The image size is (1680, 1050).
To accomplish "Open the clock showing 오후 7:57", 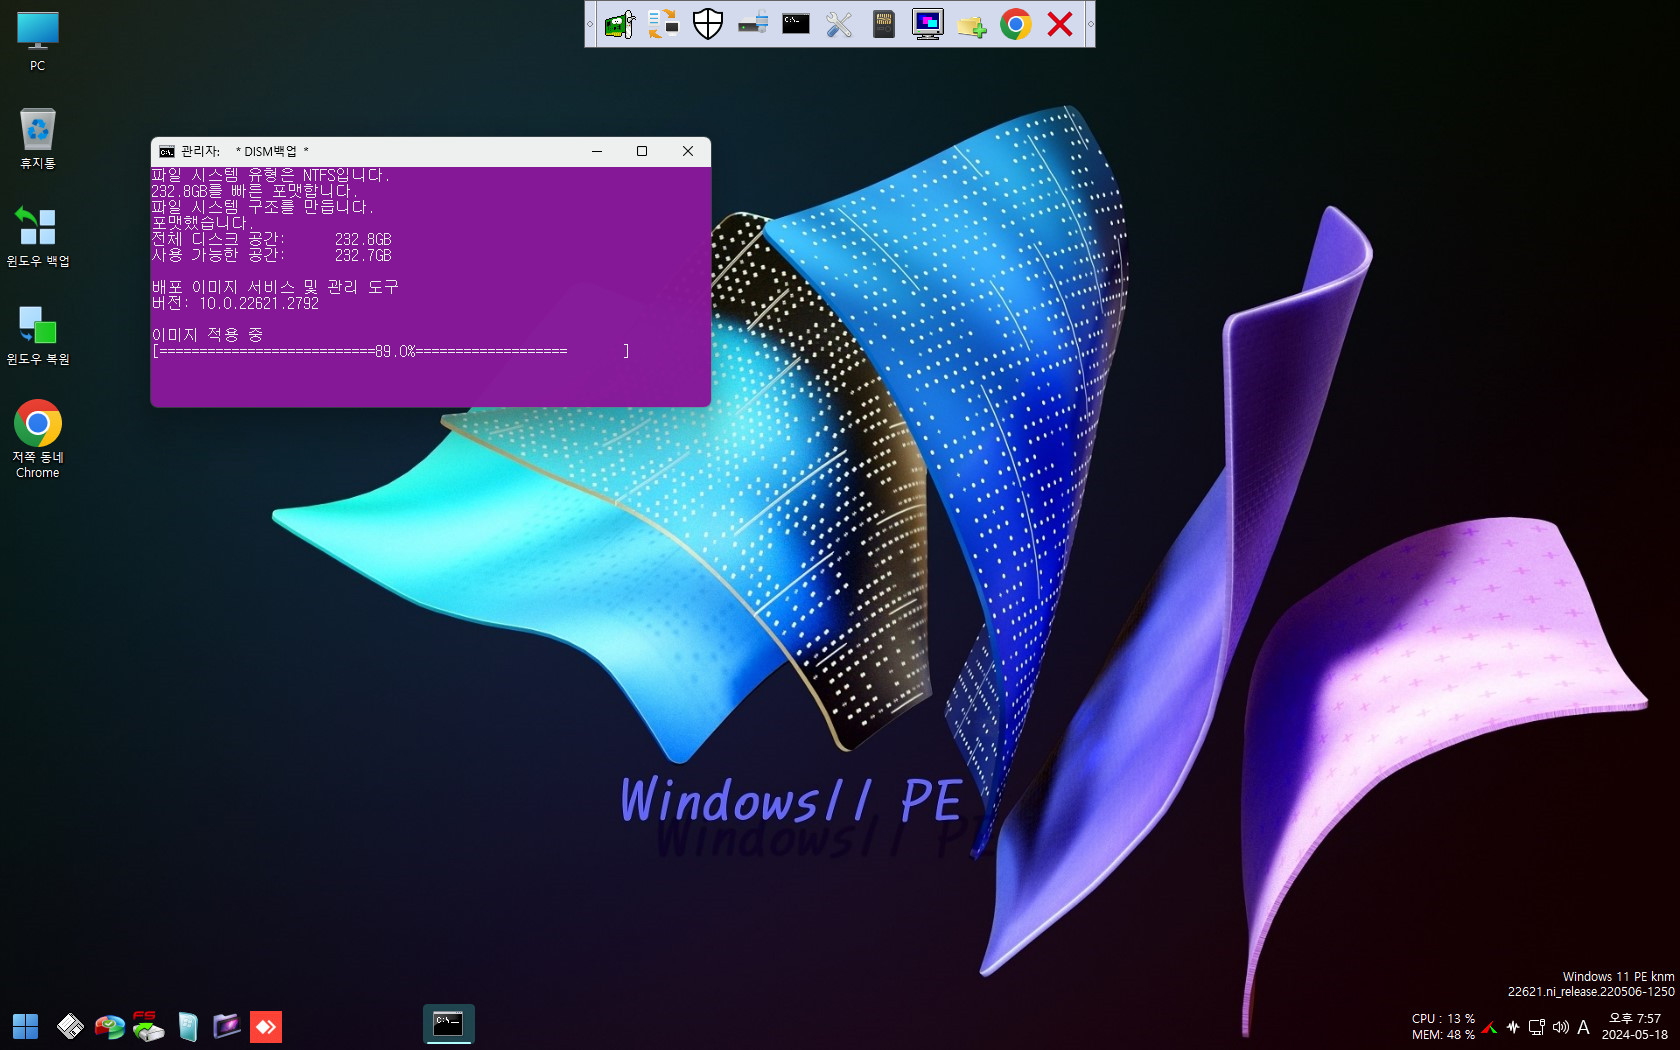I will pyautogui.click(x=1635, y=1026).
